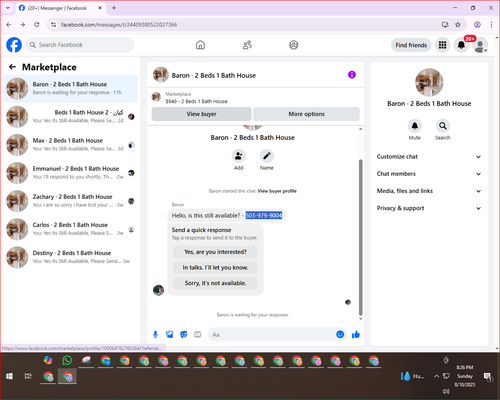
Task: Open the Carlos conversation
Action: point(70,229)
